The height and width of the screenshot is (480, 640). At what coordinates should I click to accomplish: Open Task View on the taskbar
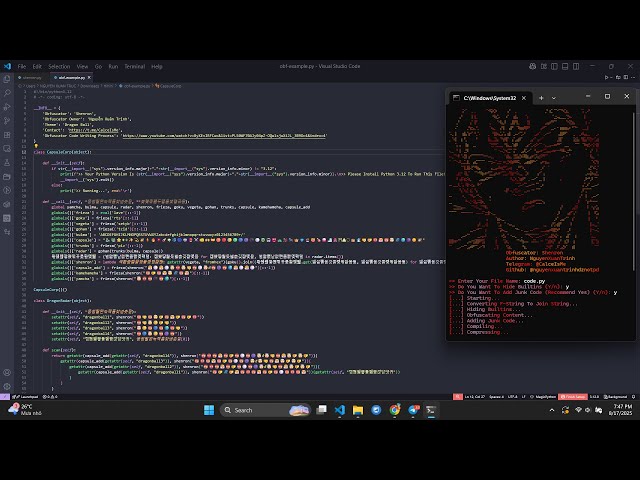coord(322,410)
